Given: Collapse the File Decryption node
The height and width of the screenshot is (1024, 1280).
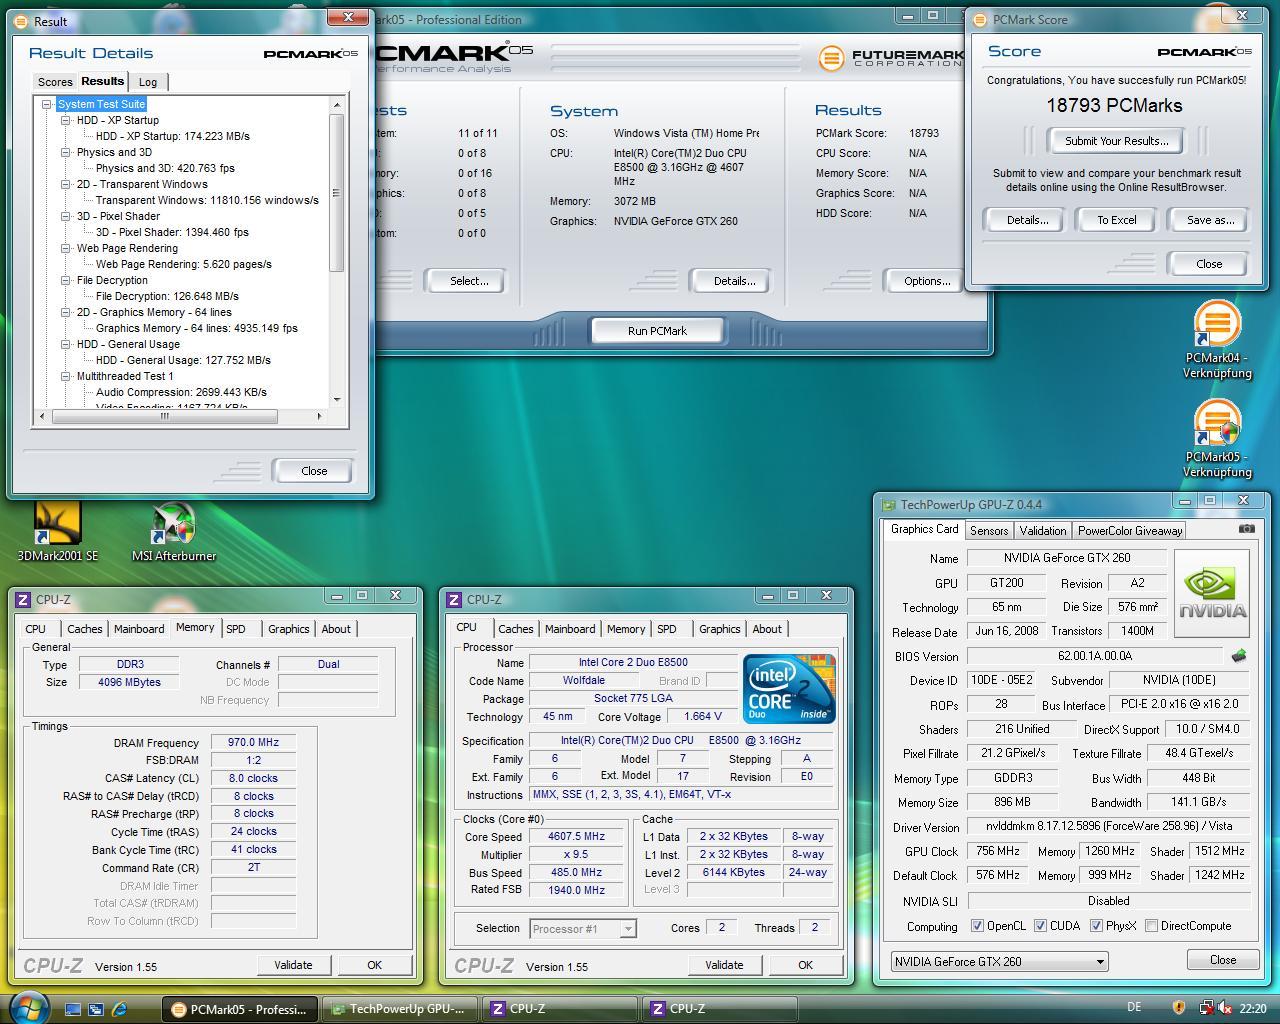Looking at the screenshot, I should pyautogui.click(x=65, y=280).
